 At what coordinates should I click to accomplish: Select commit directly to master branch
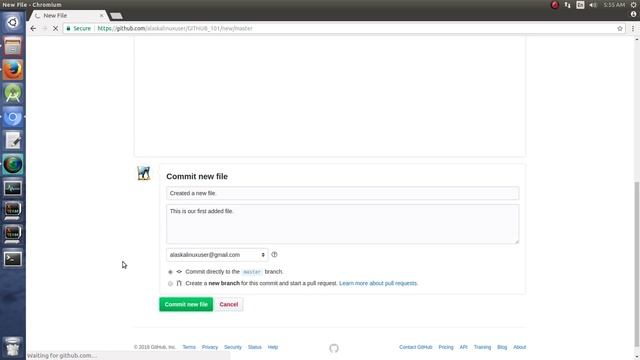[x=170, y=272]
